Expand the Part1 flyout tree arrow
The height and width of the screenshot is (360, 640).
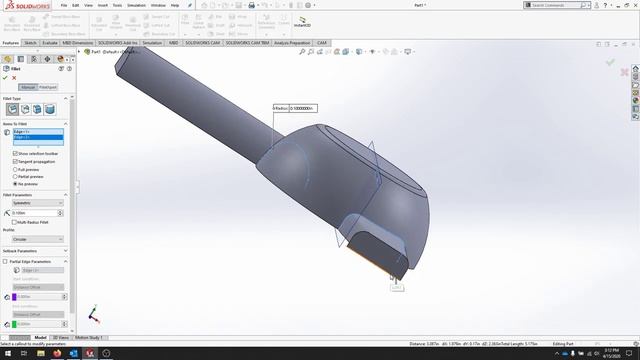tap(79, 52)
